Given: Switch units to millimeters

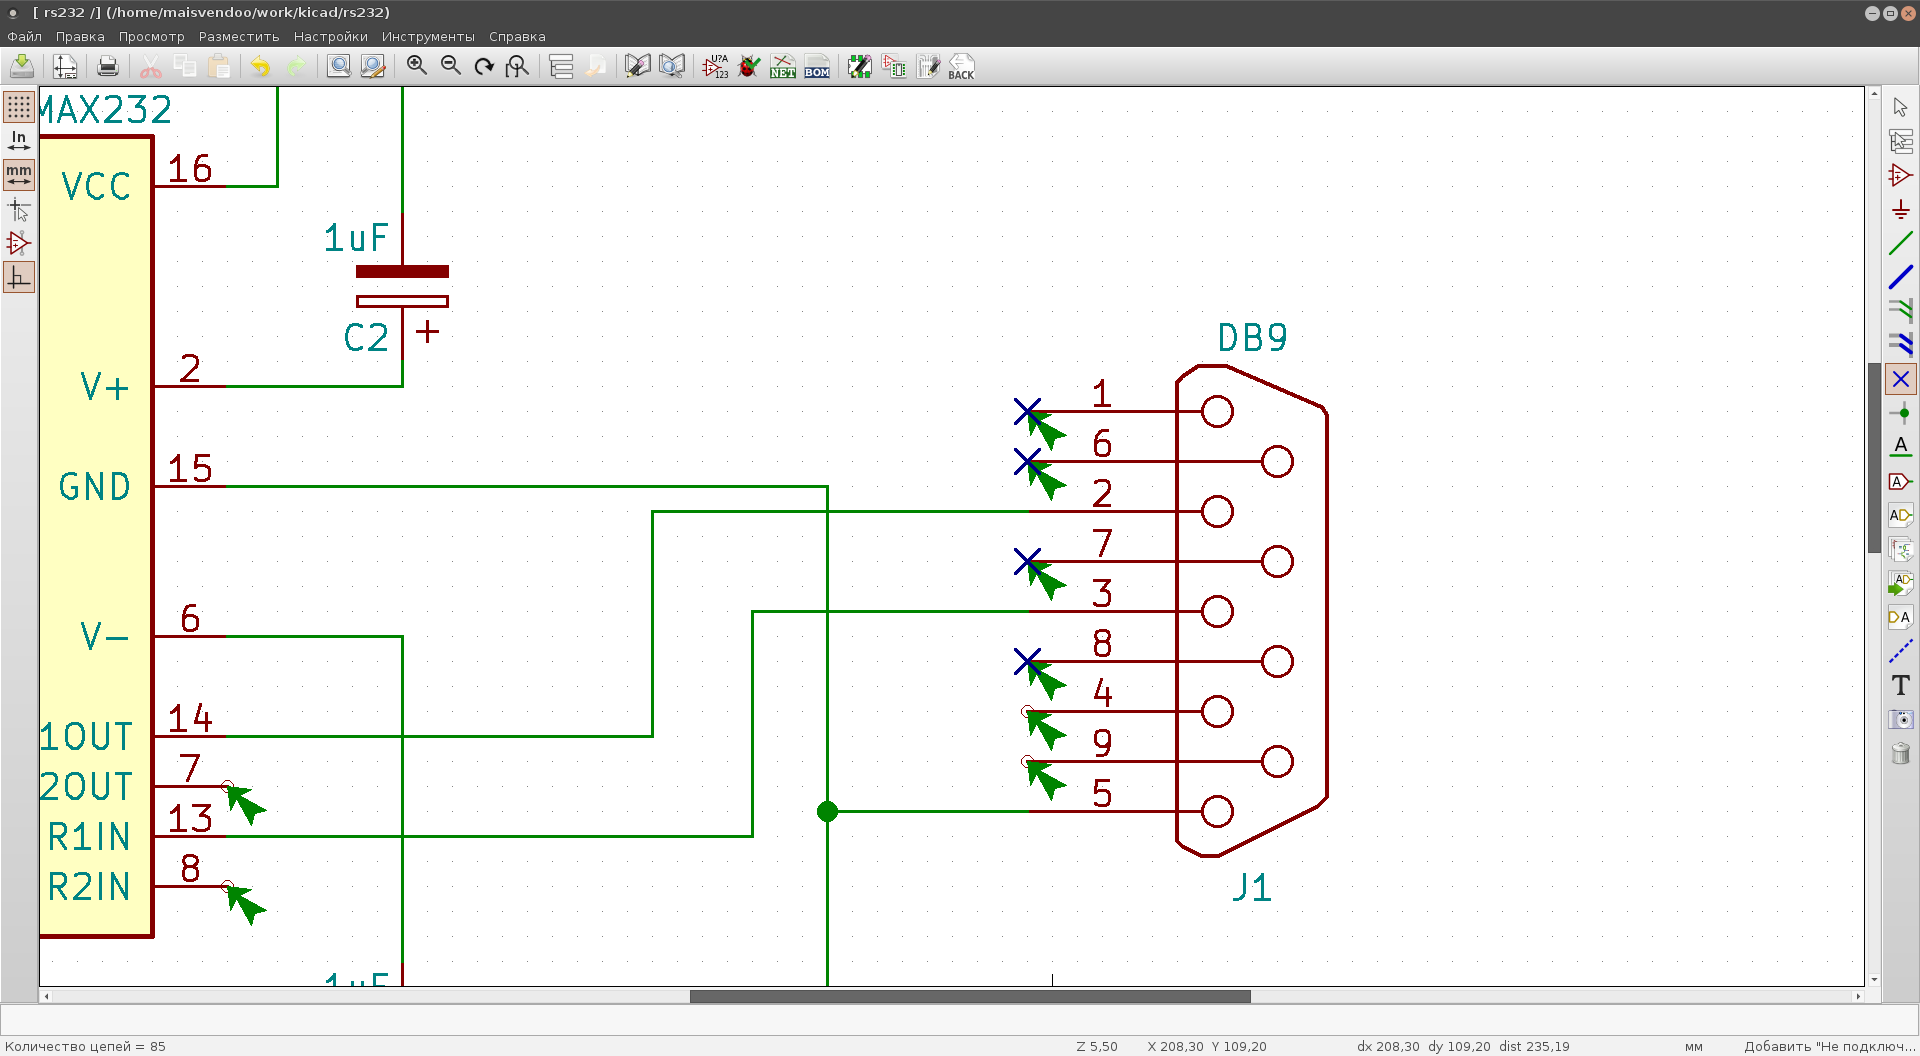Looking at the screenshot, I should [x=19, y=175].
